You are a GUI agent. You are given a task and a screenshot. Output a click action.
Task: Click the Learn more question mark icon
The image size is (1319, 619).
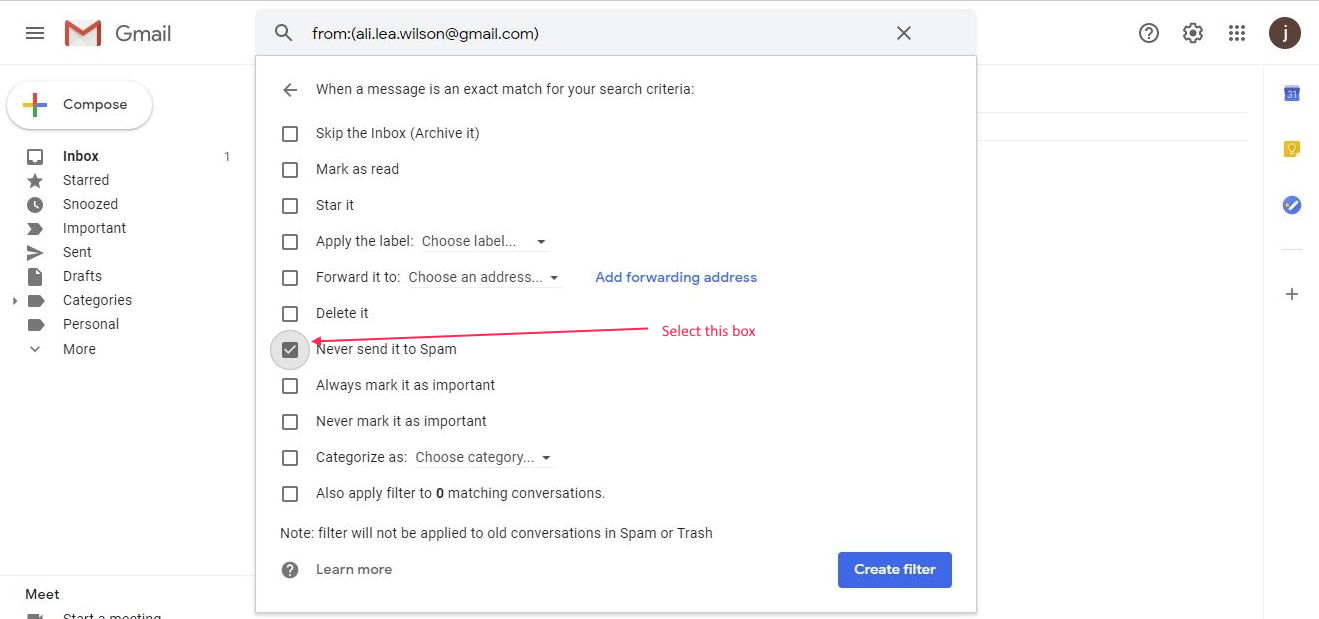click(x=290, y=570)
